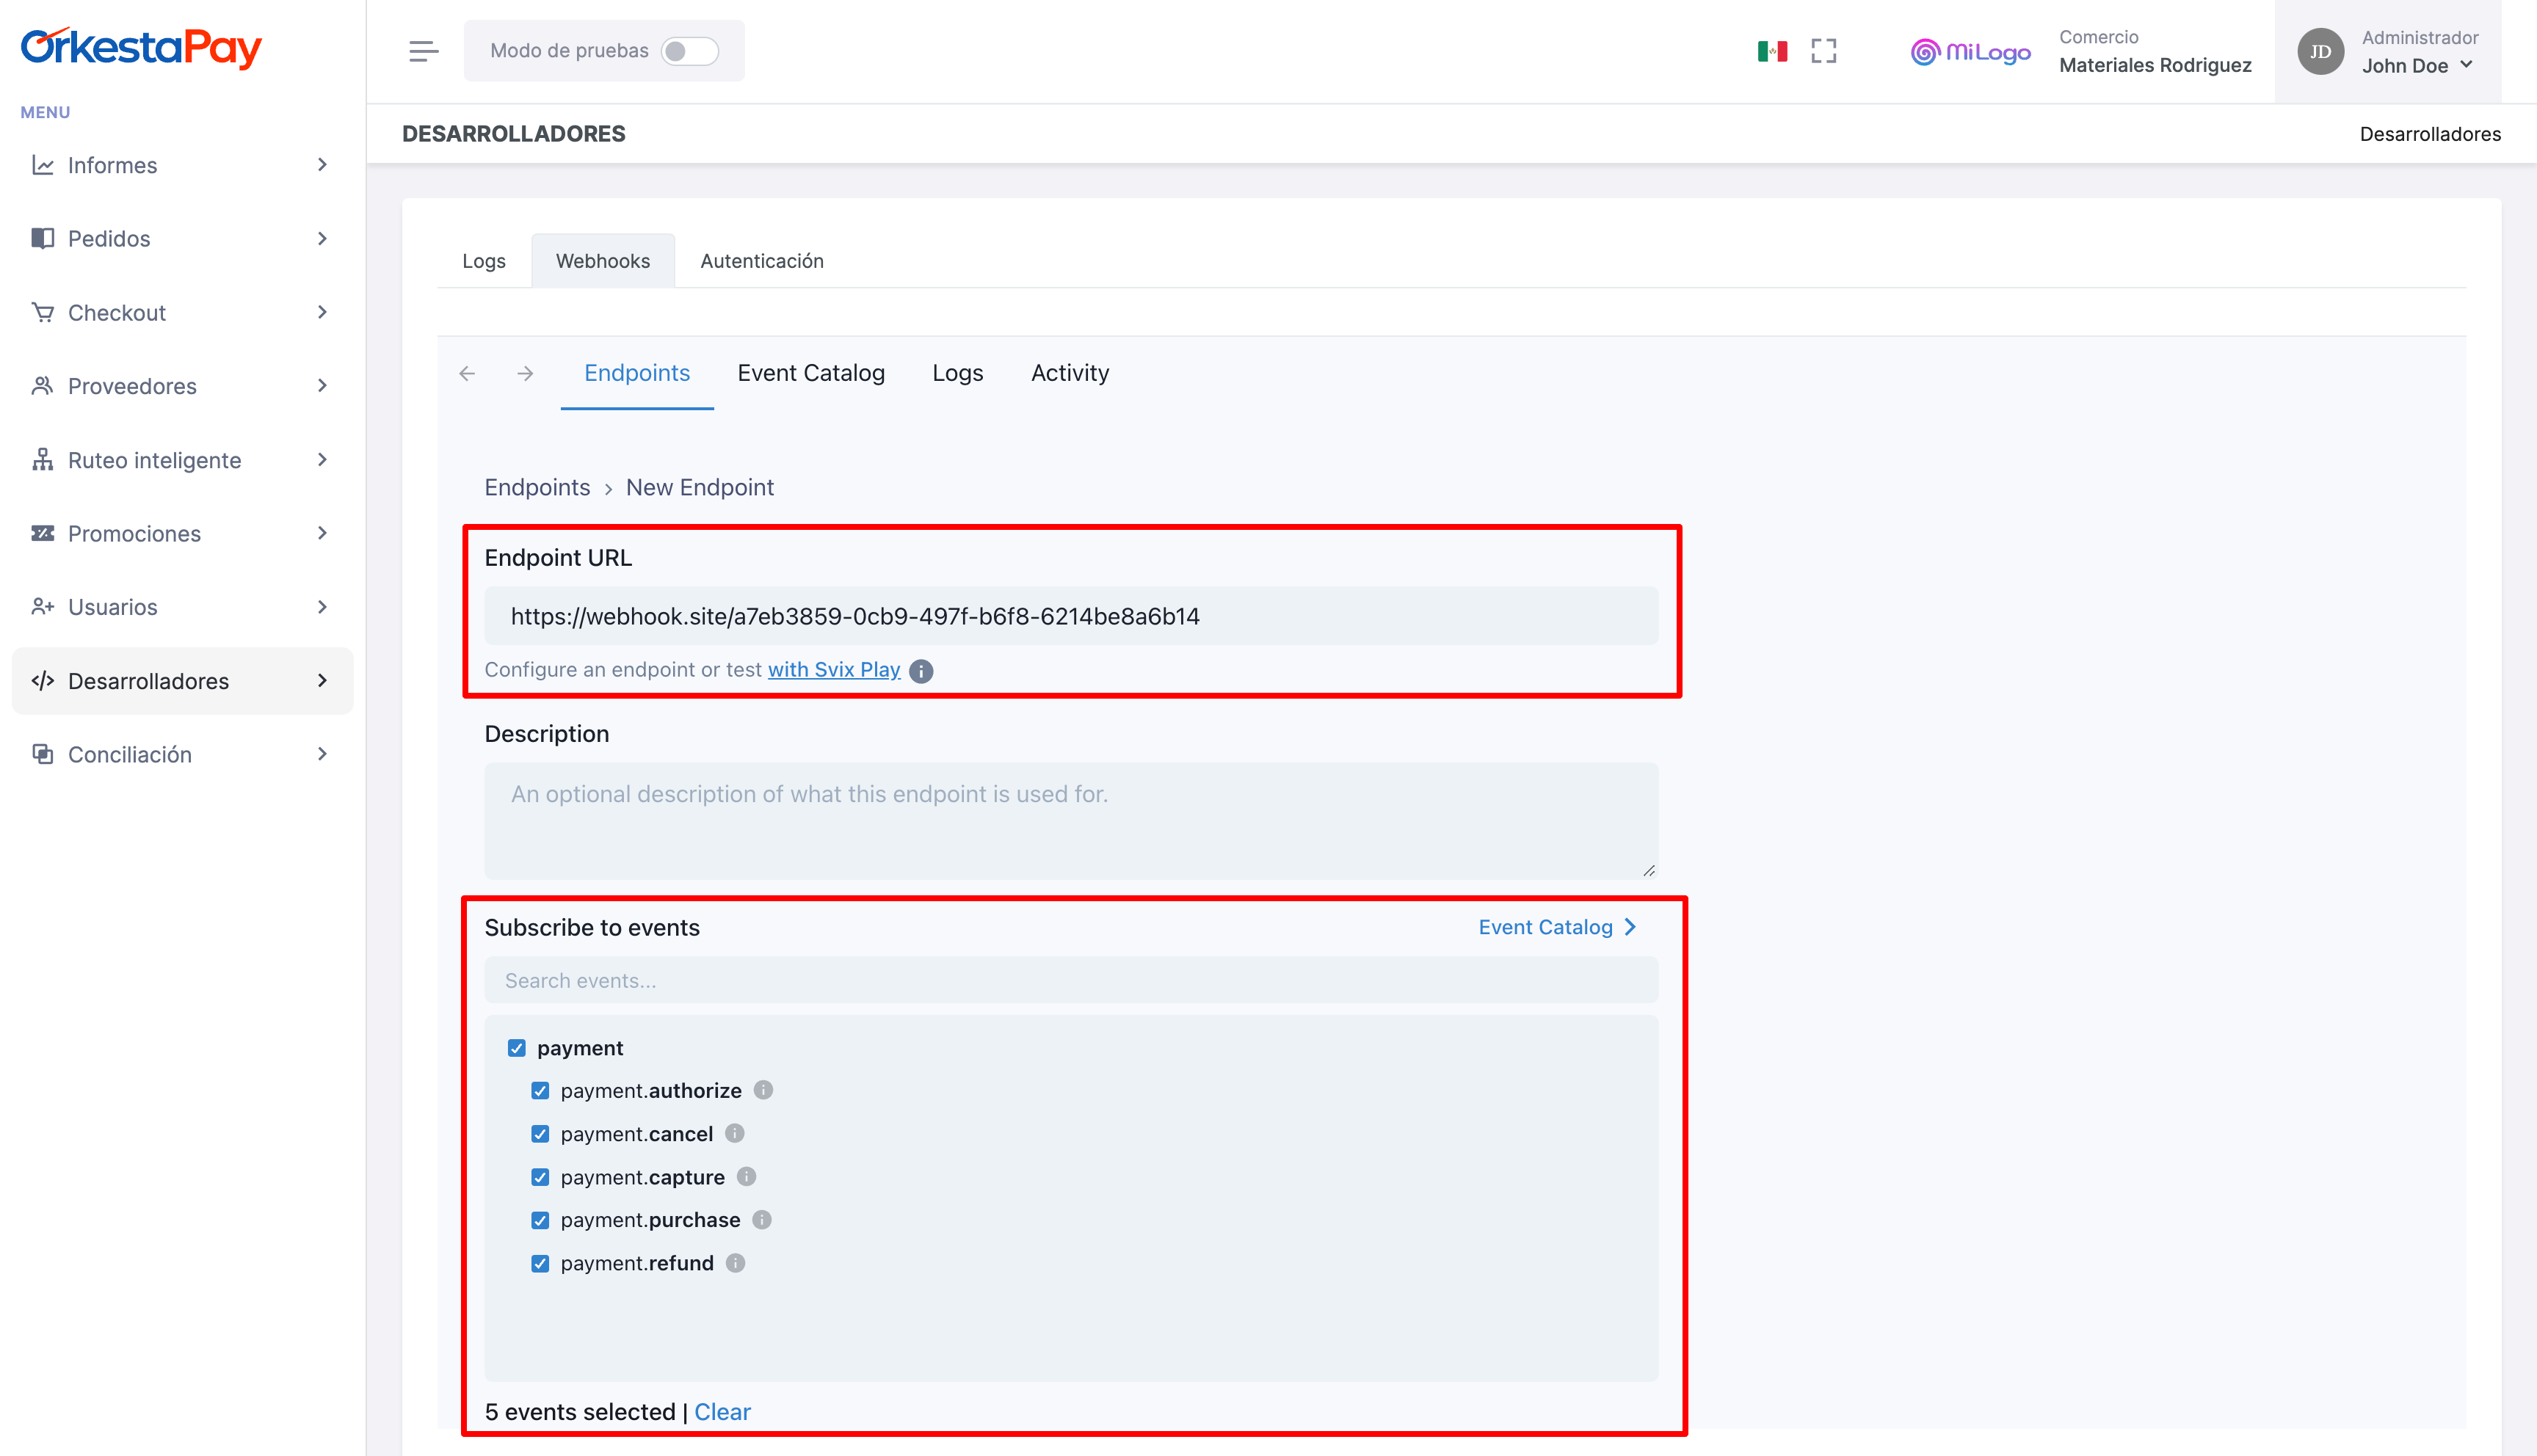Show info for payment.authorize event
Screen dimensions: 2537x1456
pyautogui.click(x=763, y=1090)
